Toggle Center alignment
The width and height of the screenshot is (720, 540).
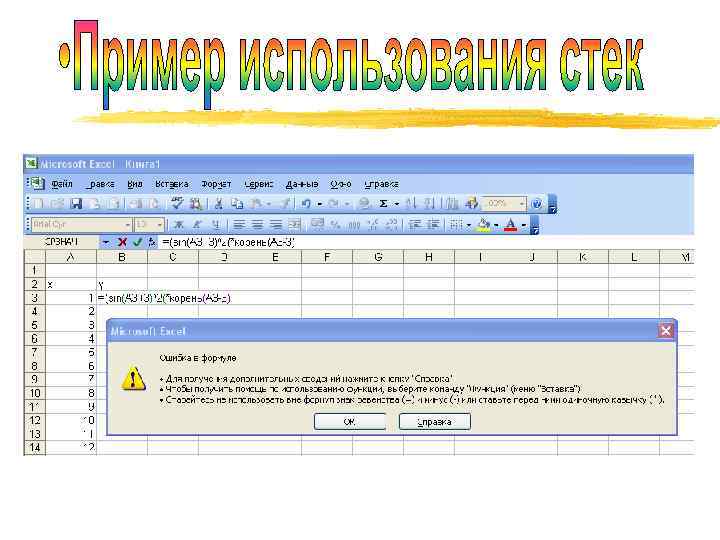258,225
